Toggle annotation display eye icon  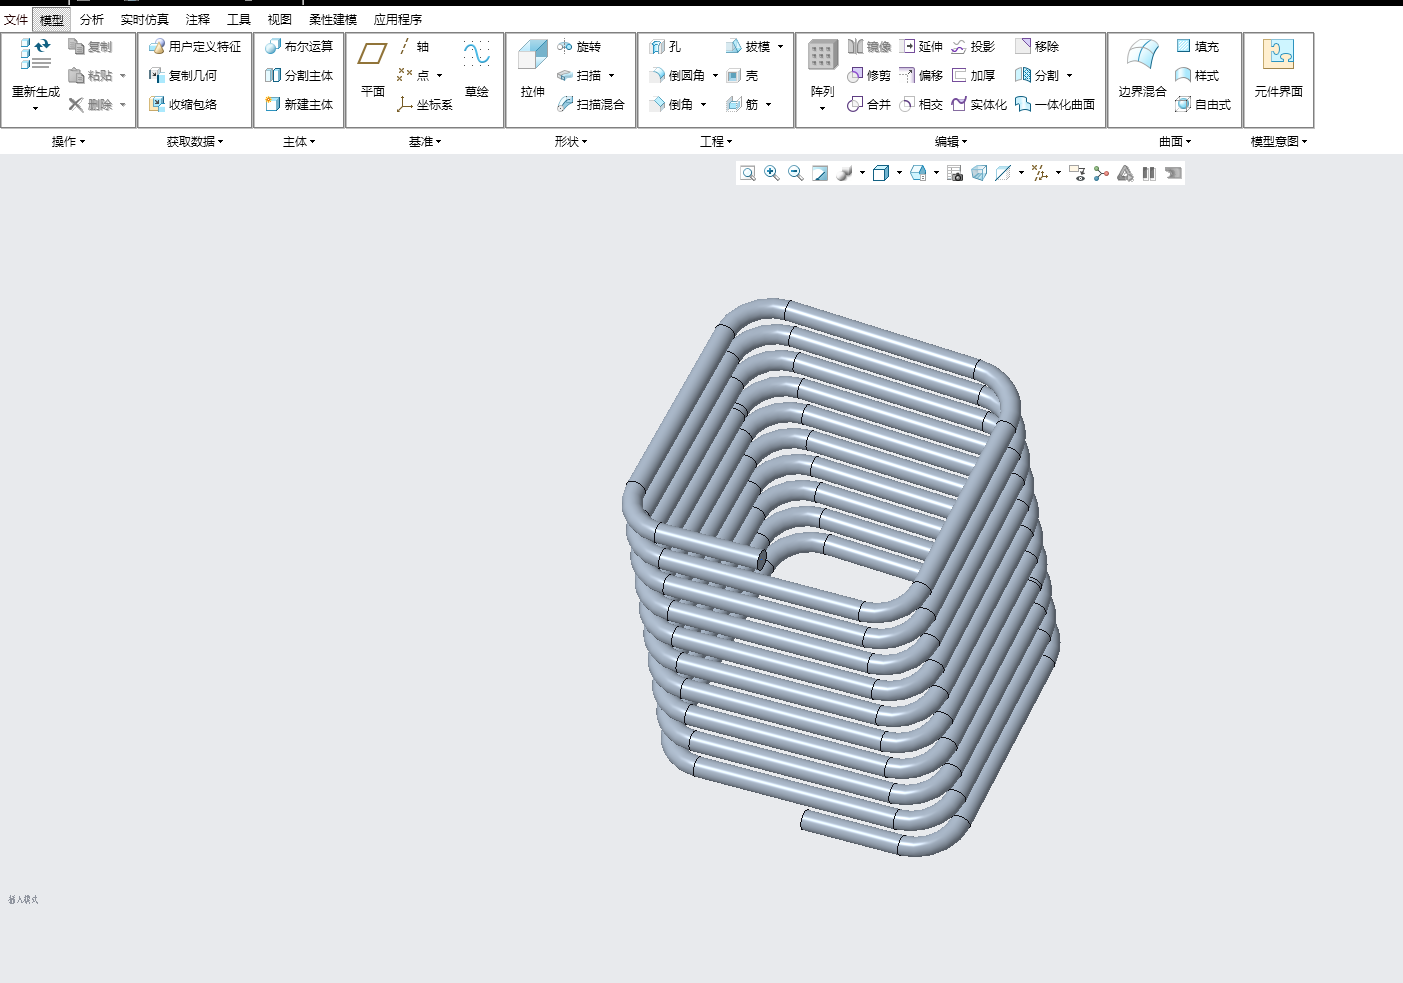[1076, 173]
